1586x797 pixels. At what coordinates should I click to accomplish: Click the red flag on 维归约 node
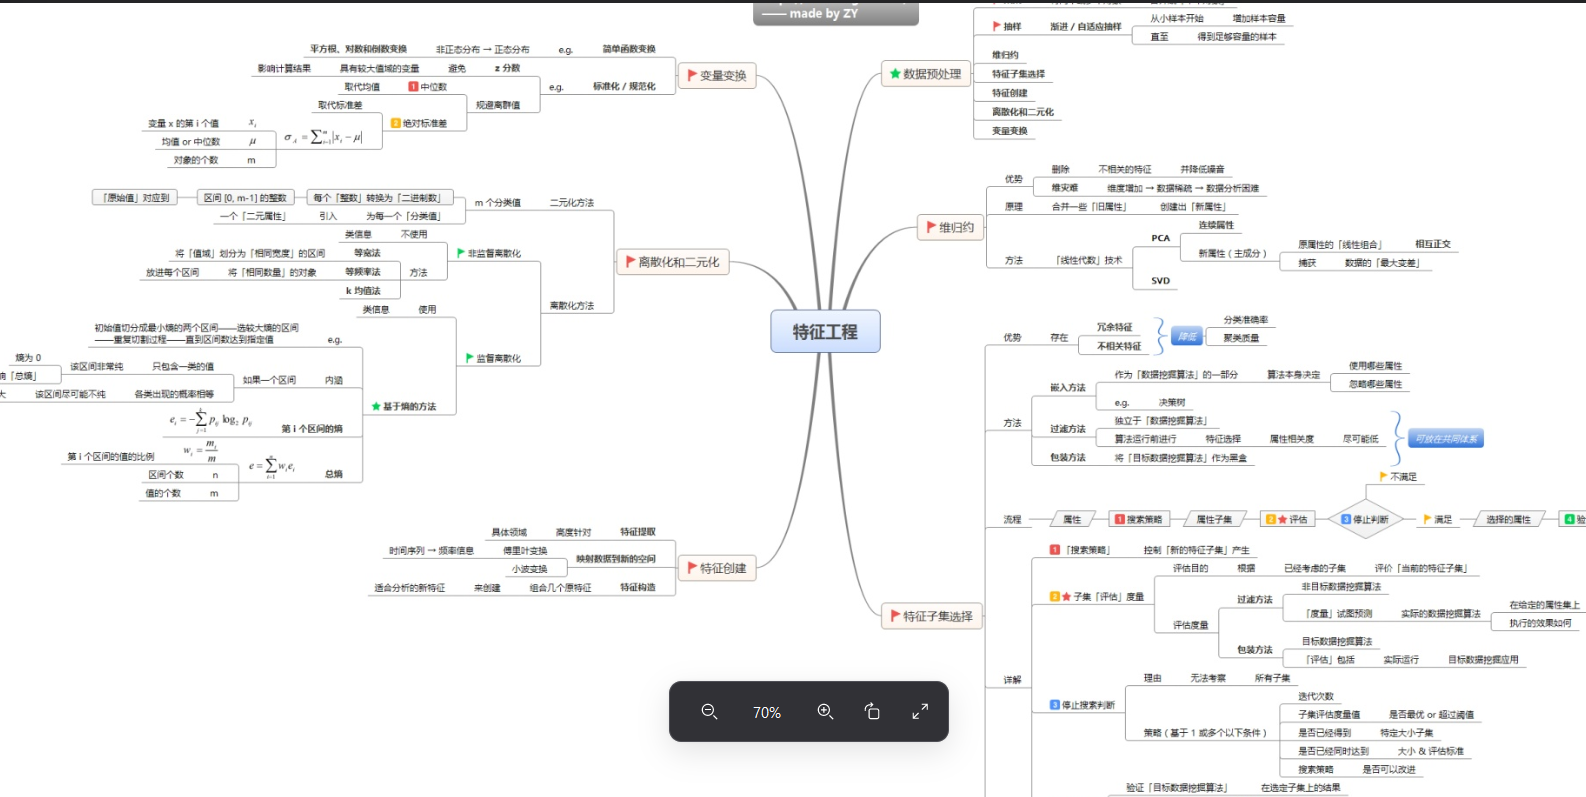[931, 228]
